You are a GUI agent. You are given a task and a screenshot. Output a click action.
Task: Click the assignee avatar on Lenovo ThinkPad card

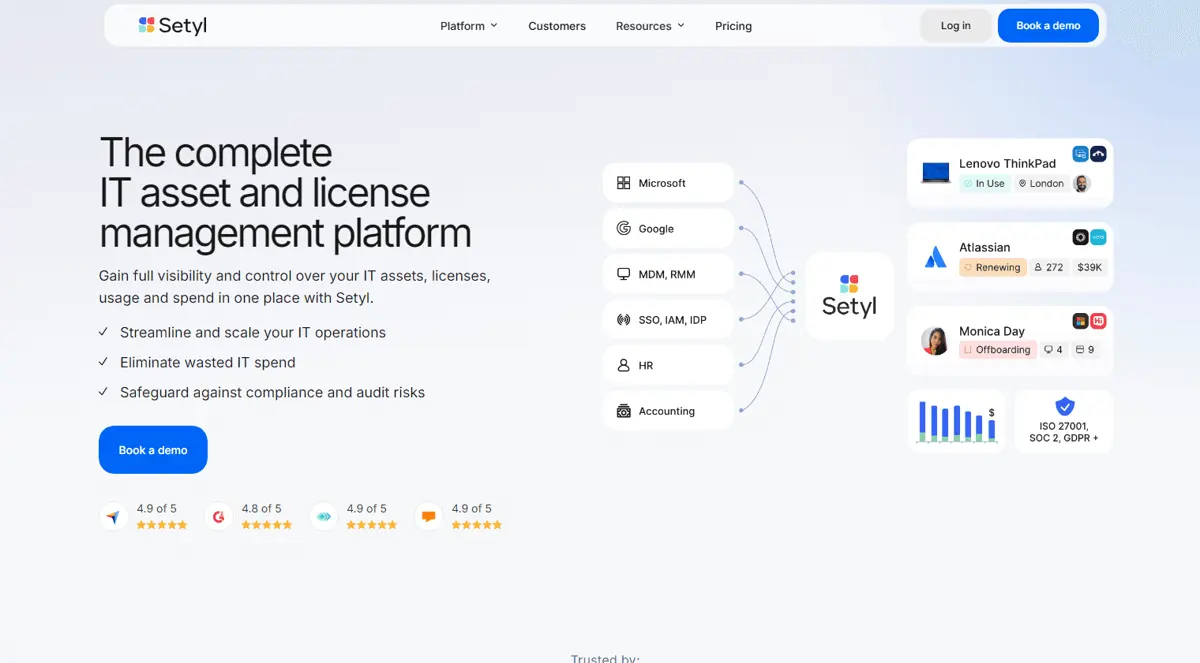click(x=1081, y=184)
